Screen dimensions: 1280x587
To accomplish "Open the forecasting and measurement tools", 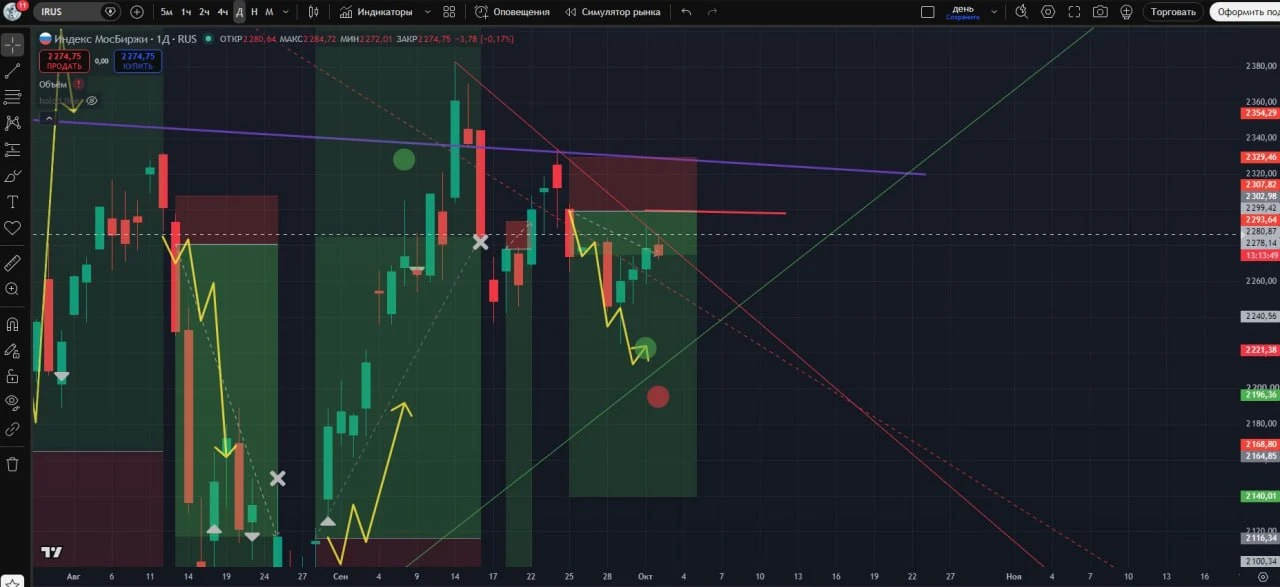I will pos(13,150).
